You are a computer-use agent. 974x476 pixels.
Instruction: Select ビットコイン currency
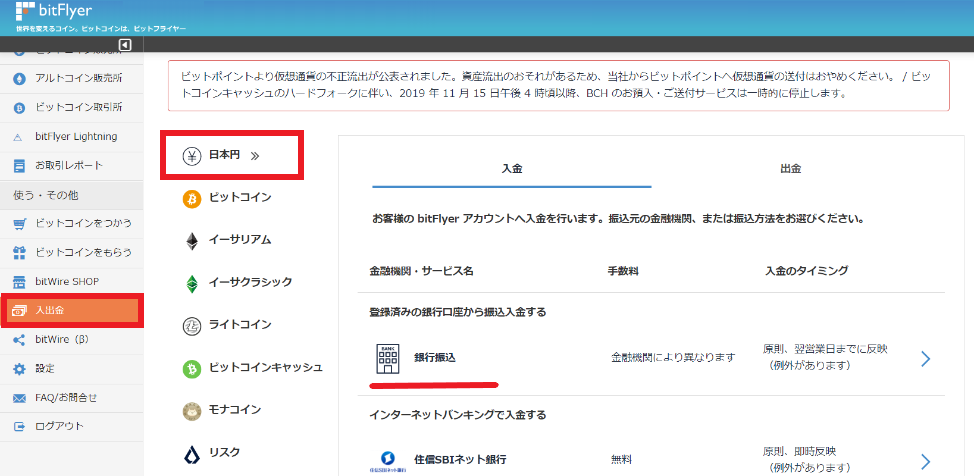(240, 198)
